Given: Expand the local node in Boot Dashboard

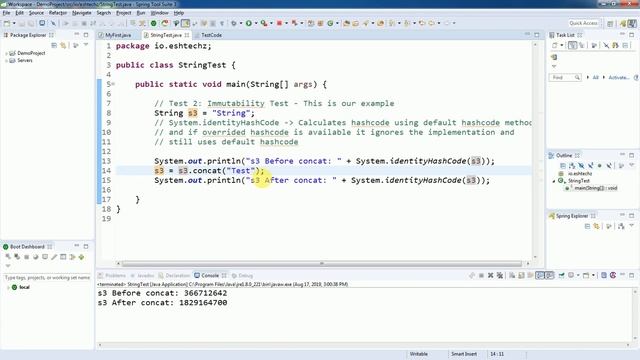Looking at the screenshot, I should (x=8, y=287).
